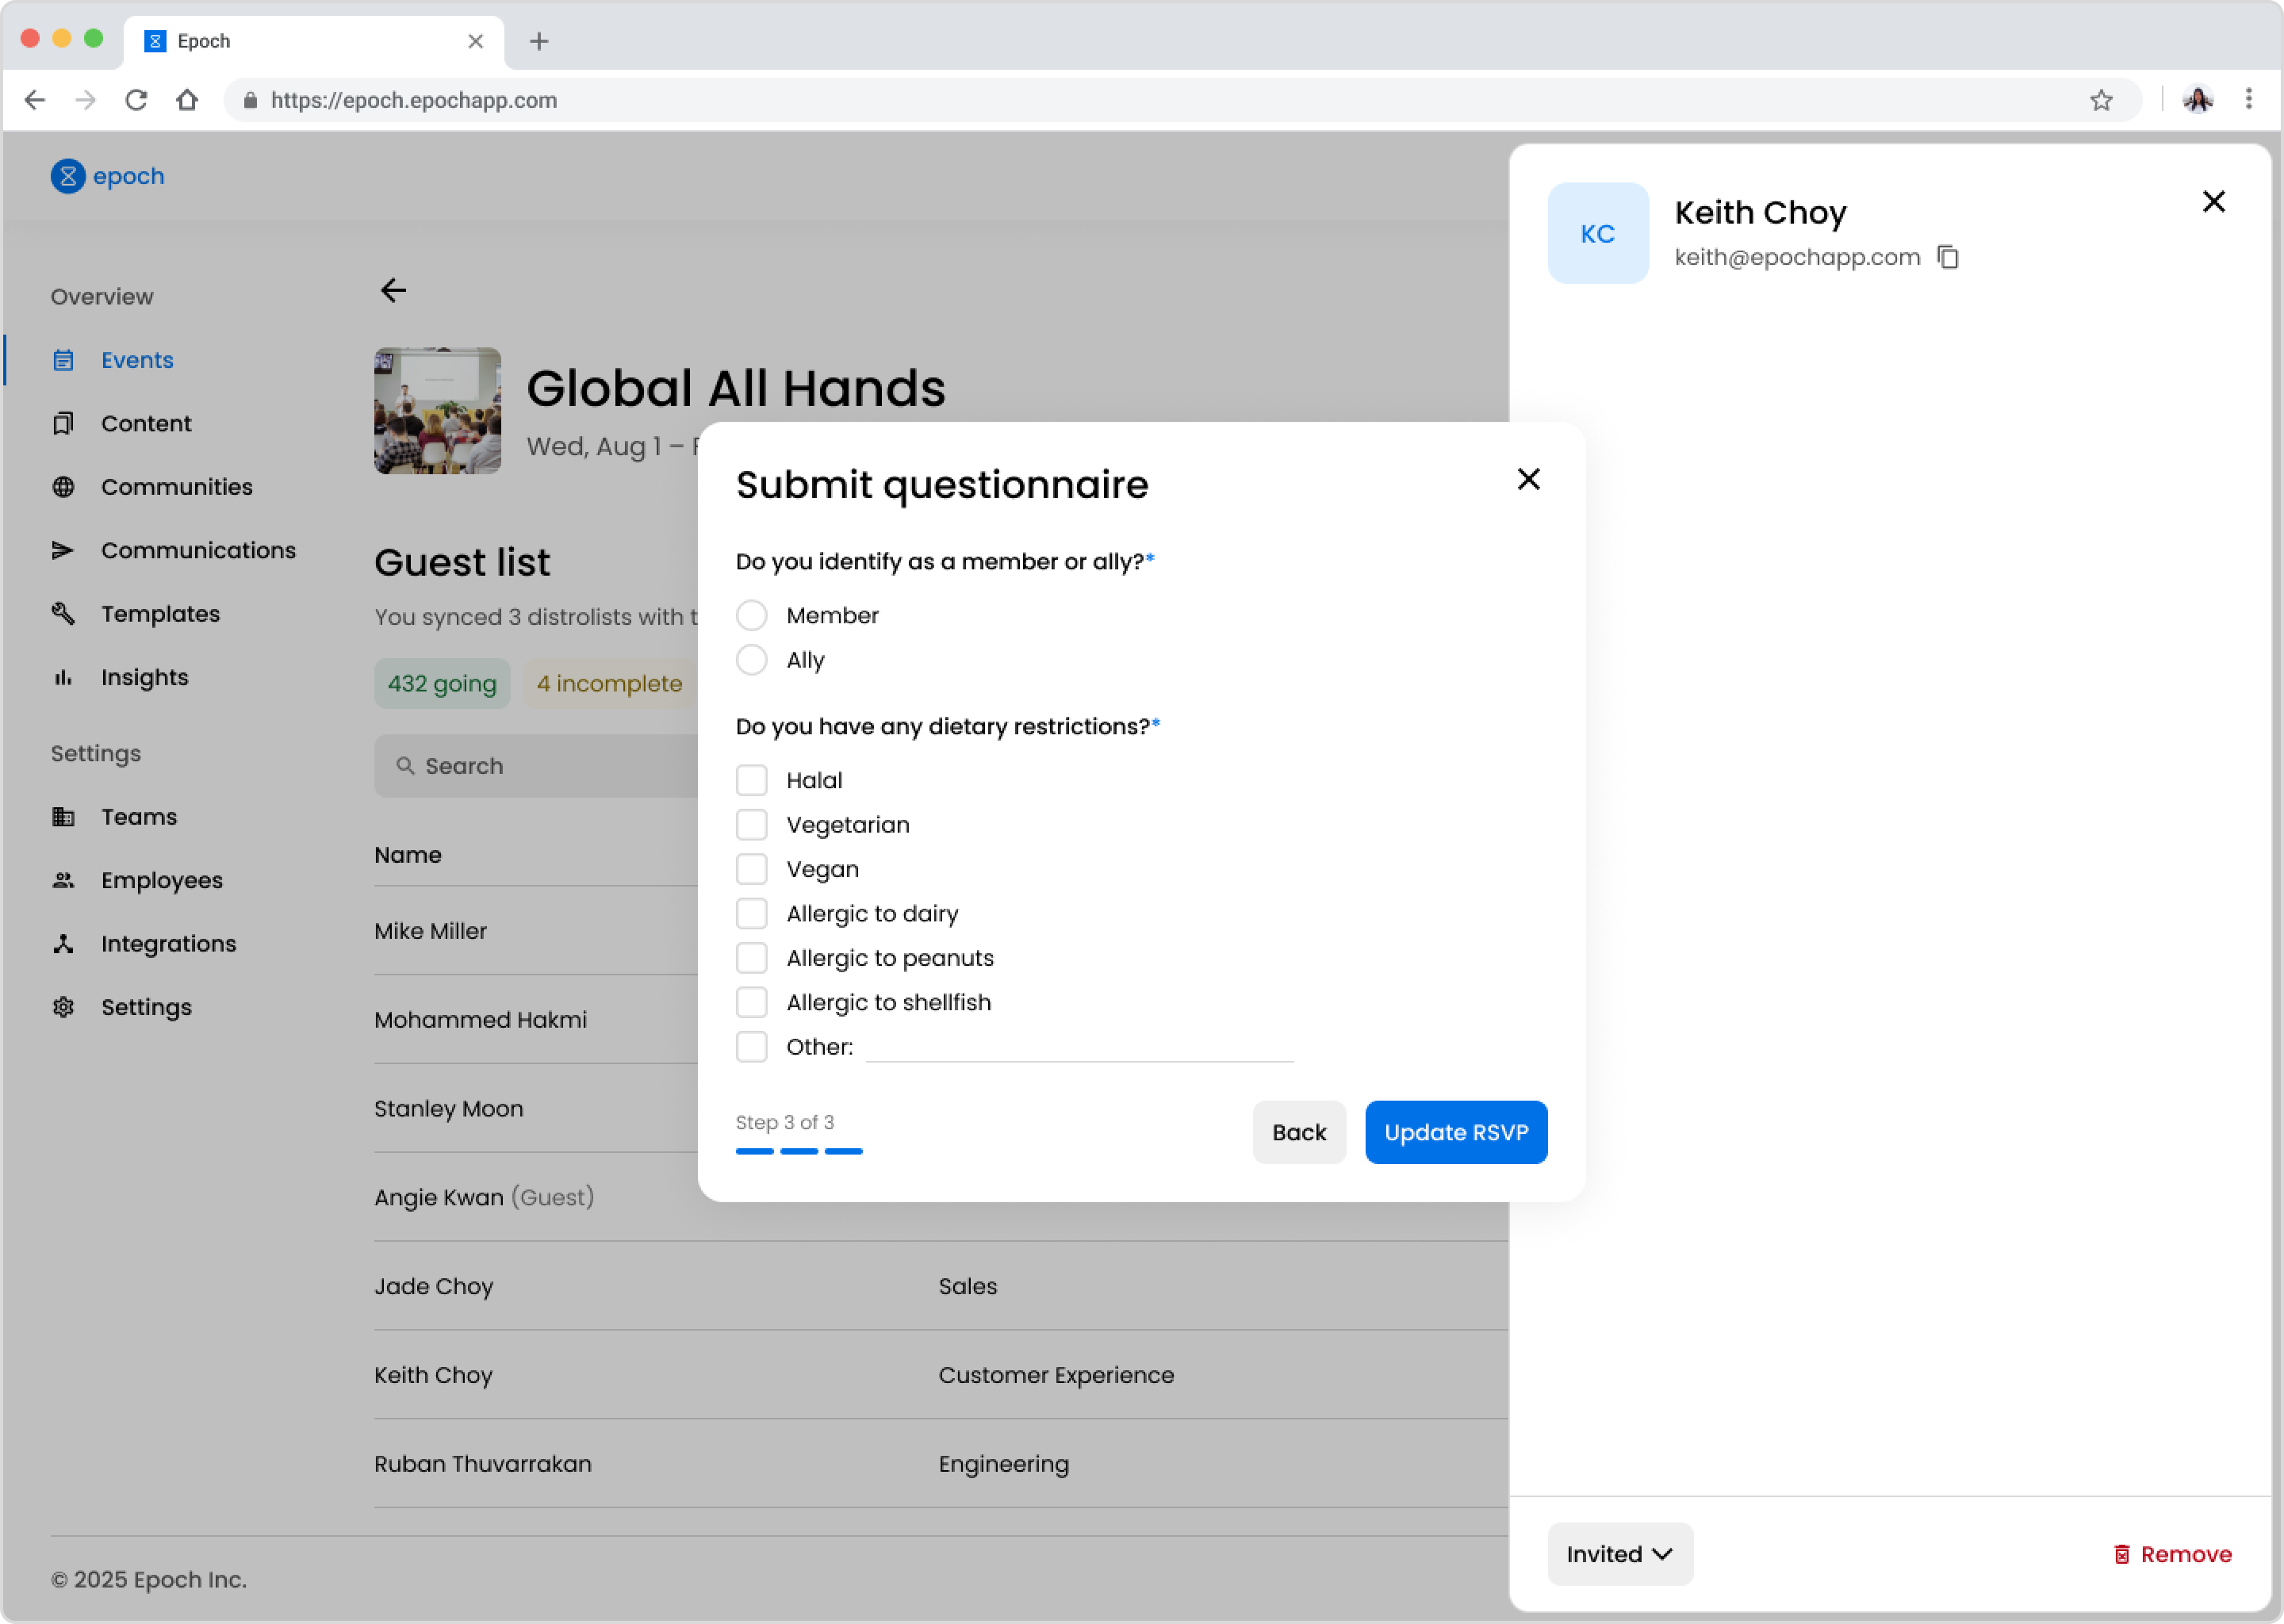Click the Employees people icon
The image size is (2284, 1624).
(63, 880)
